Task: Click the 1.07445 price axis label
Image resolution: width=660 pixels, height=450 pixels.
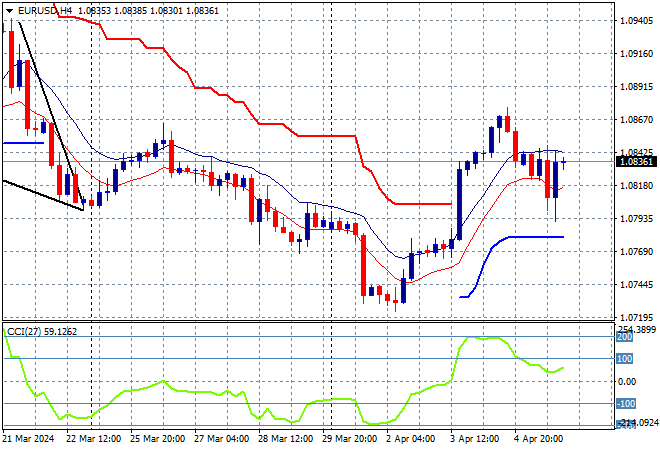Action: pyautogui.click(x=637, y=285)
